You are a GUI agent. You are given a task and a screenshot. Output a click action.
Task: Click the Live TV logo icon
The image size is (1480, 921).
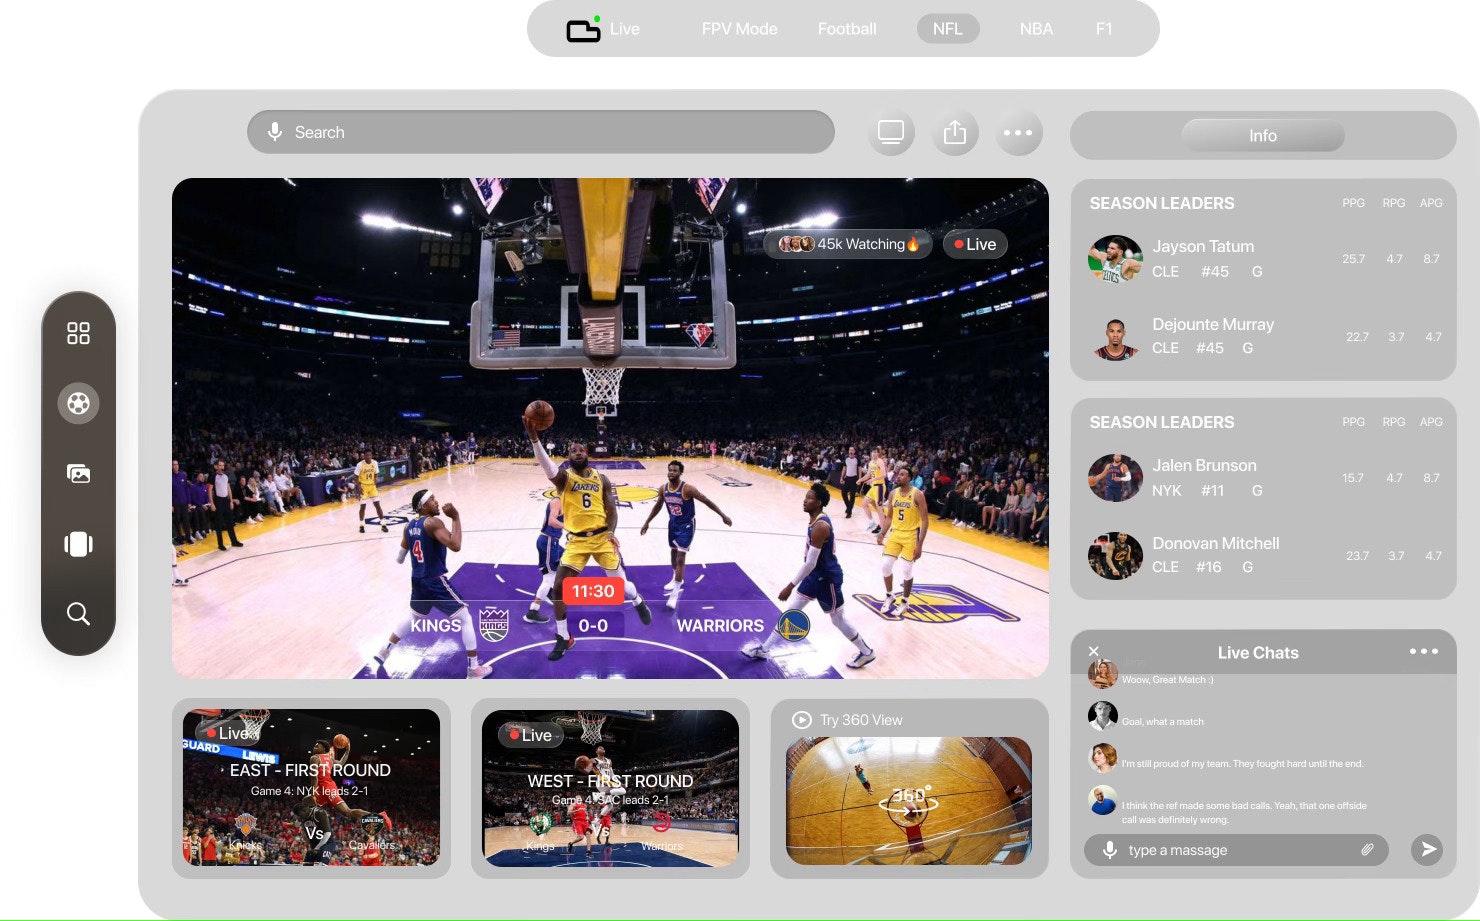(583, 29)
